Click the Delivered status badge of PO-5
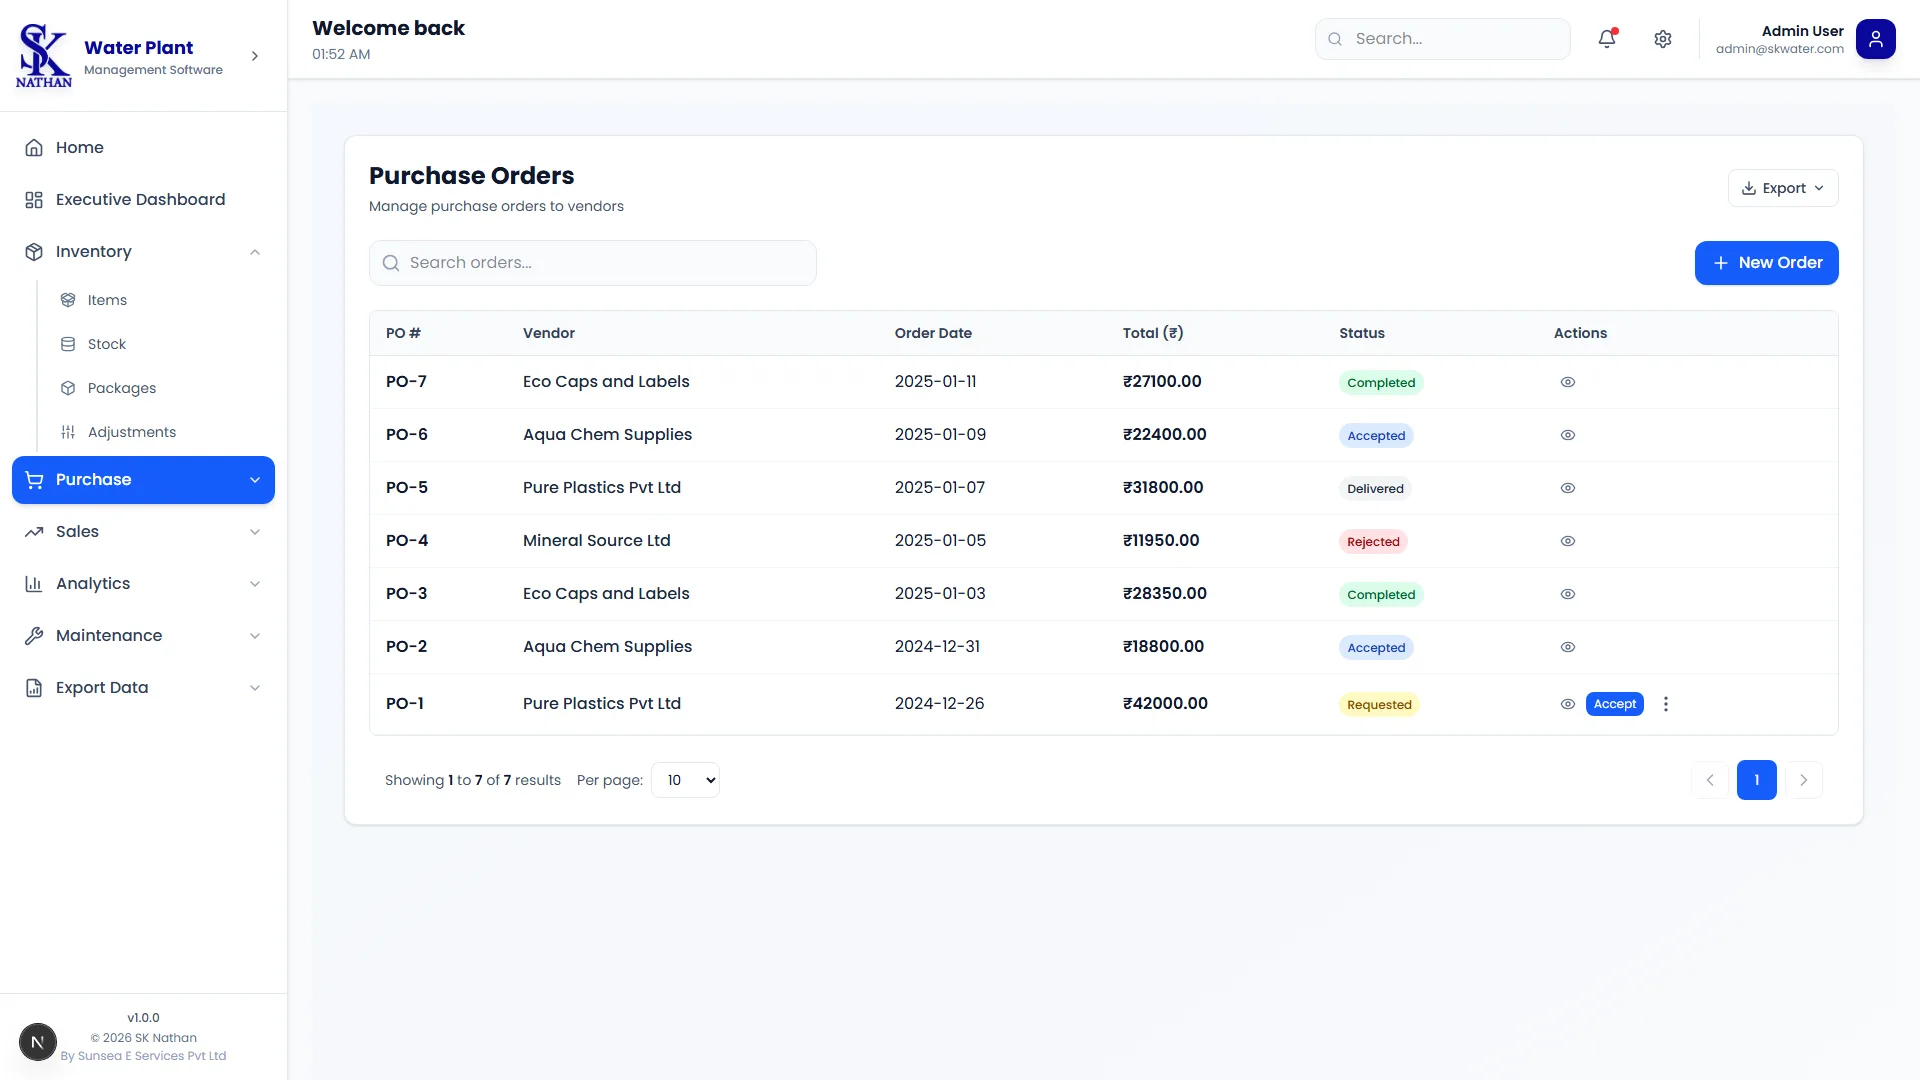Image resolution: width=1920 pixels, height=1080 pixels. (x=1375, y=488)
